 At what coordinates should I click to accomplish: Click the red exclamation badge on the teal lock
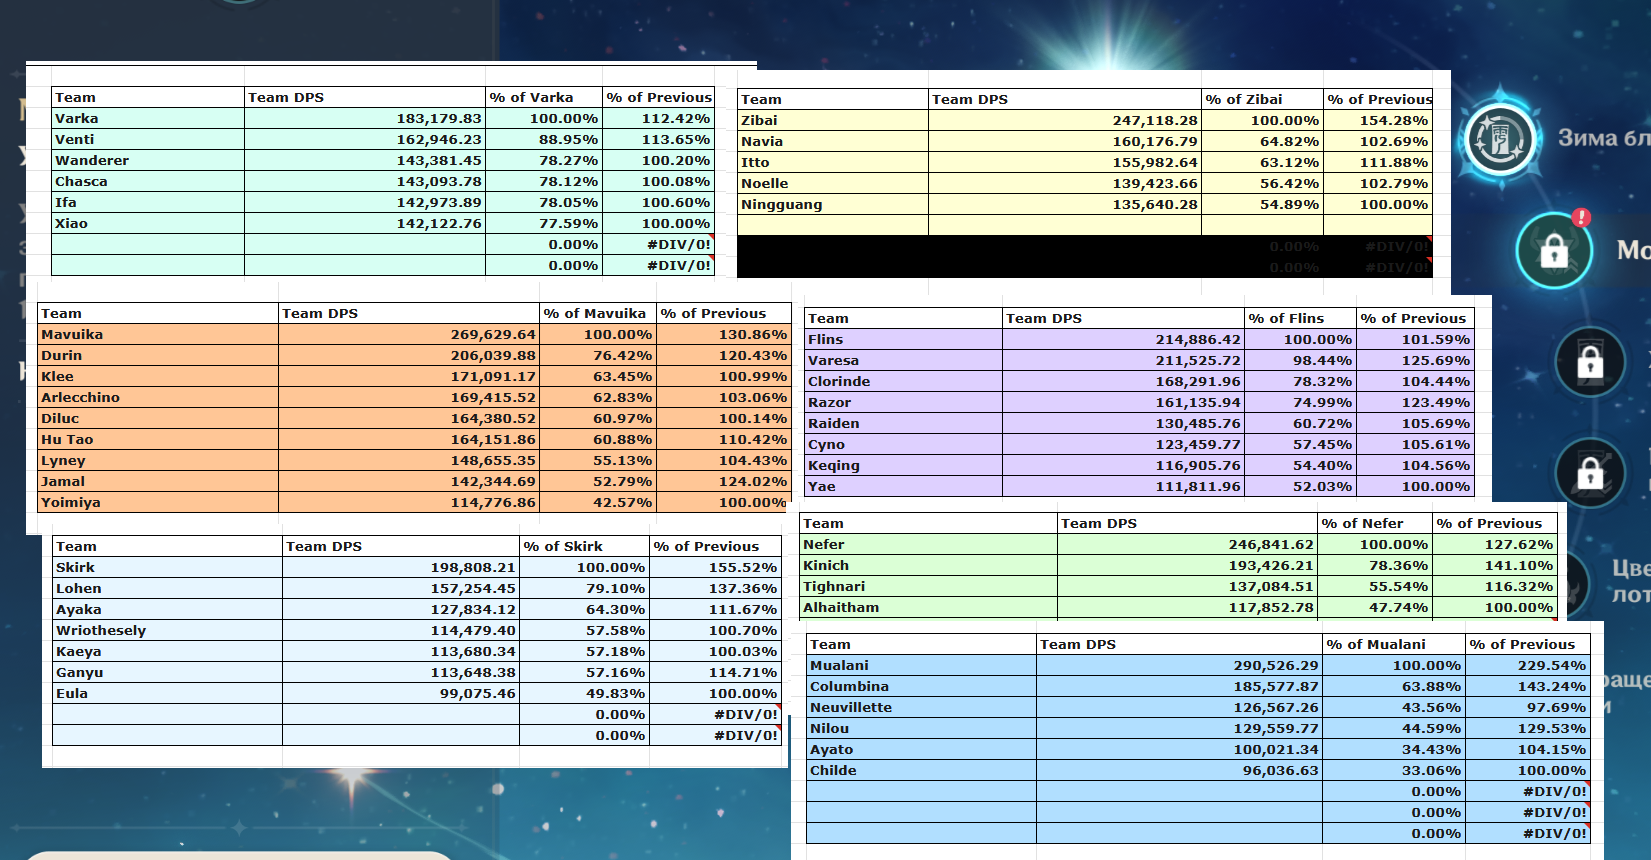click(1581, 217)
